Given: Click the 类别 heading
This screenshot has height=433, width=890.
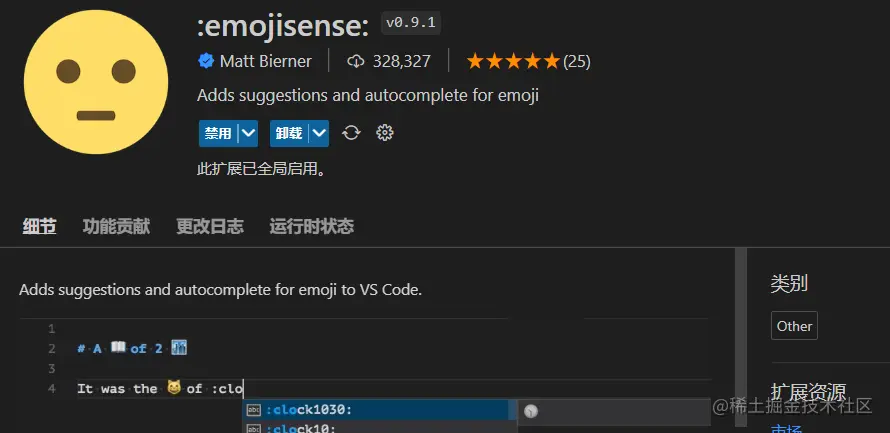Looking at the screenshot, I should point(789,283).
